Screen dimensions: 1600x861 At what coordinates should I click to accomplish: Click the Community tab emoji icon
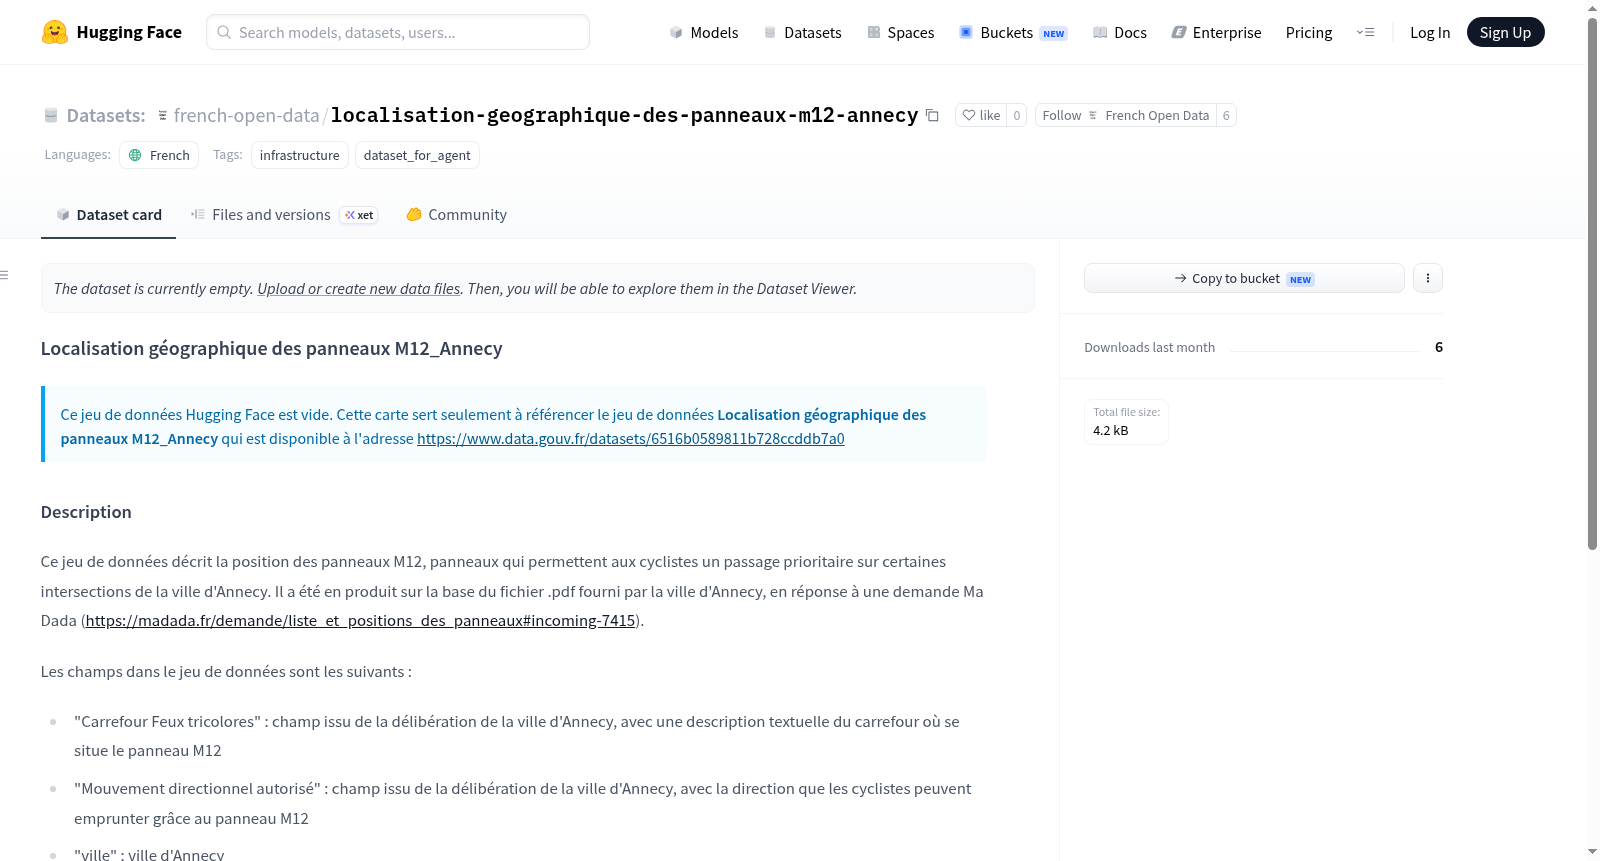414,214
